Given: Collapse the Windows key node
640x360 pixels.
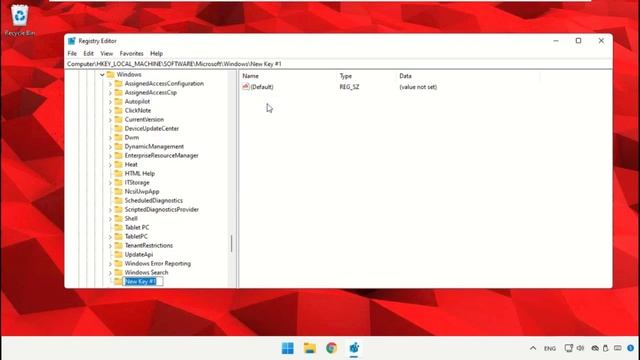Looking at the screenshot, I should coord(102,75).
